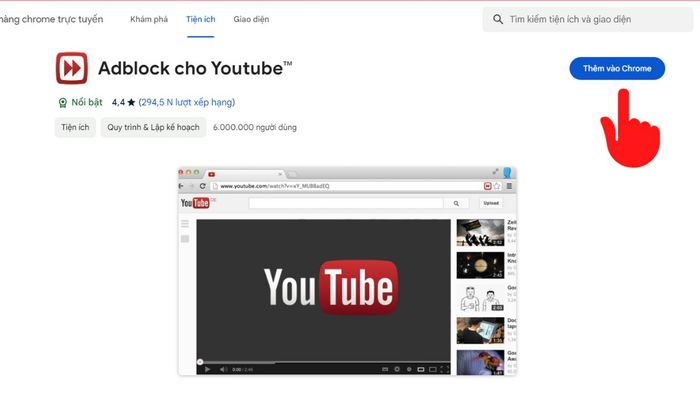
Task: Select the 6.000.000 người dùng text
Action: [254, 127]
